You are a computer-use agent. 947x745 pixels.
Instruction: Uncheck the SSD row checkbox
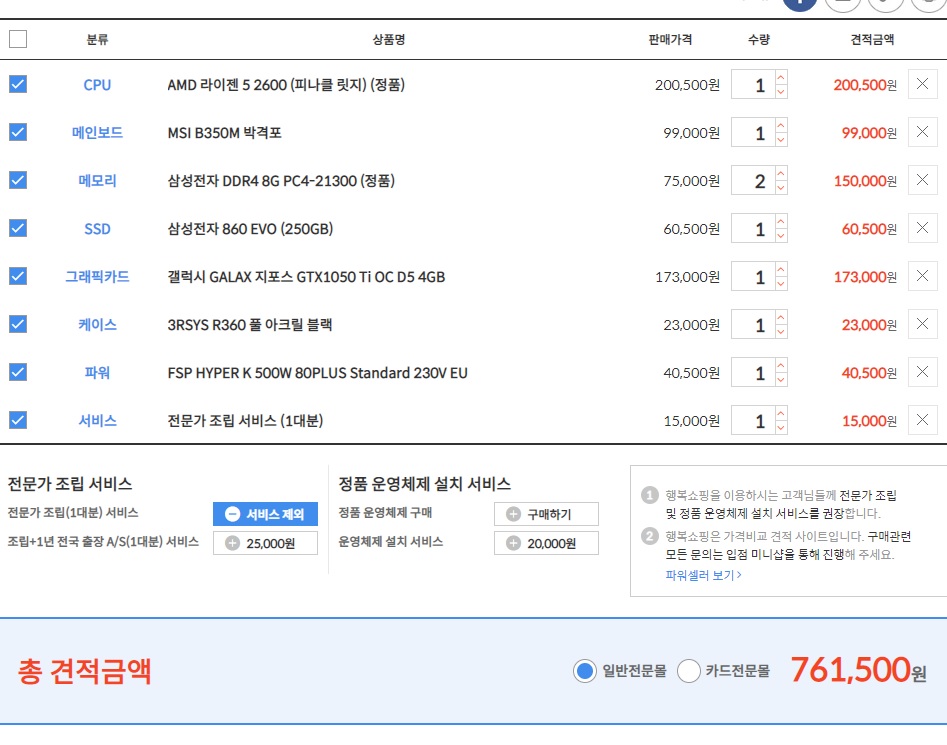point(18,228)
